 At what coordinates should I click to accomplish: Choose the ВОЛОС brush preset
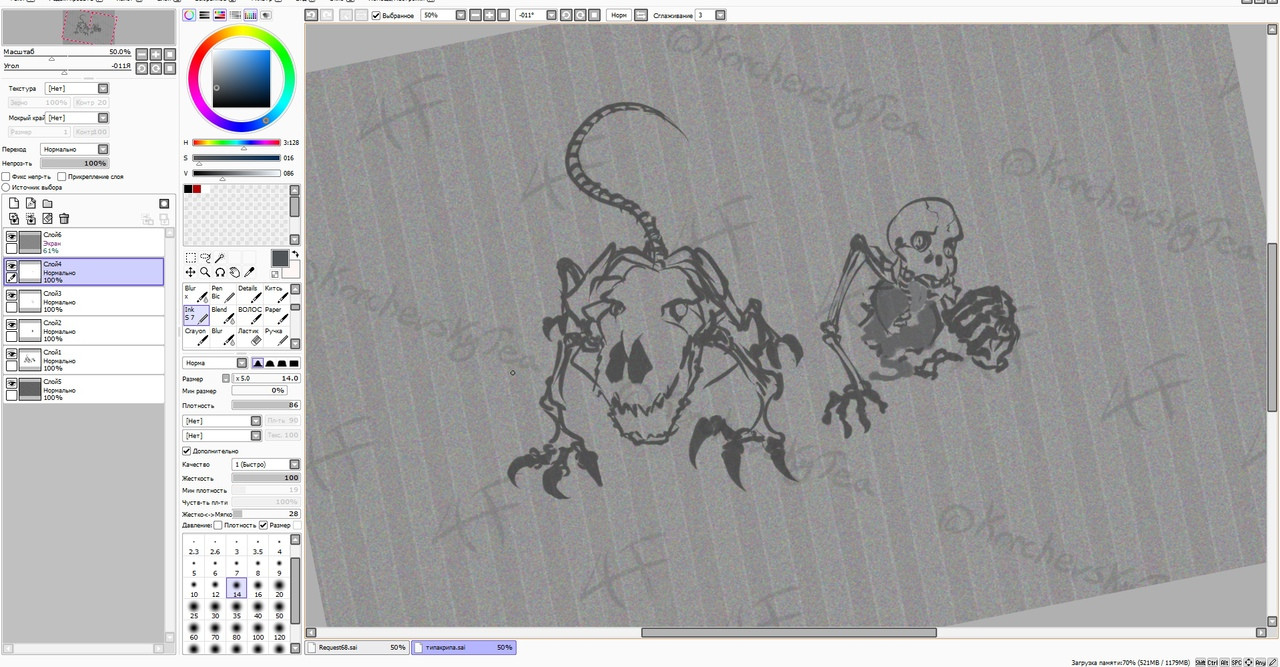[x=249, y=315]
